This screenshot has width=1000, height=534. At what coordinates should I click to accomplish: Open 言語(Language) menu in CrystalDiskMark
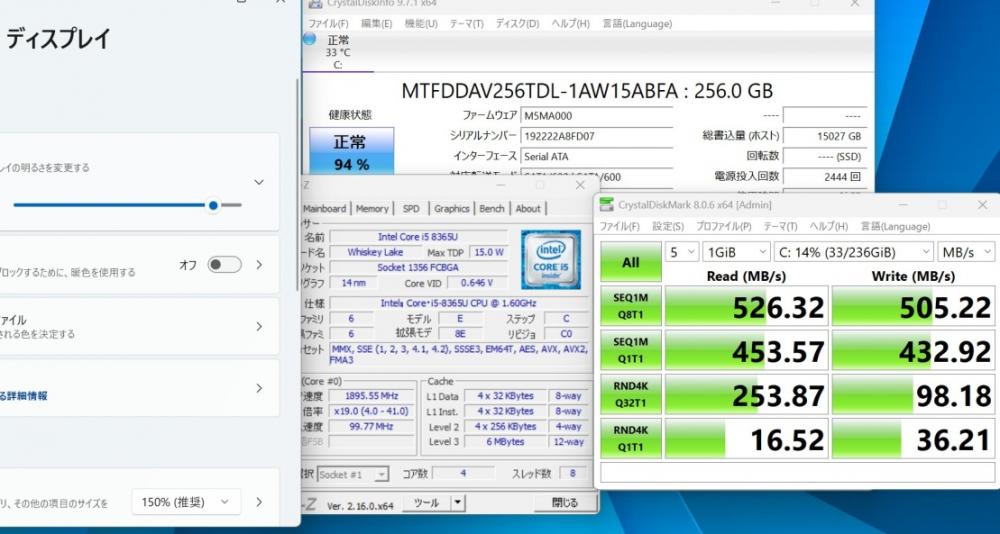(x=895, y=226)
